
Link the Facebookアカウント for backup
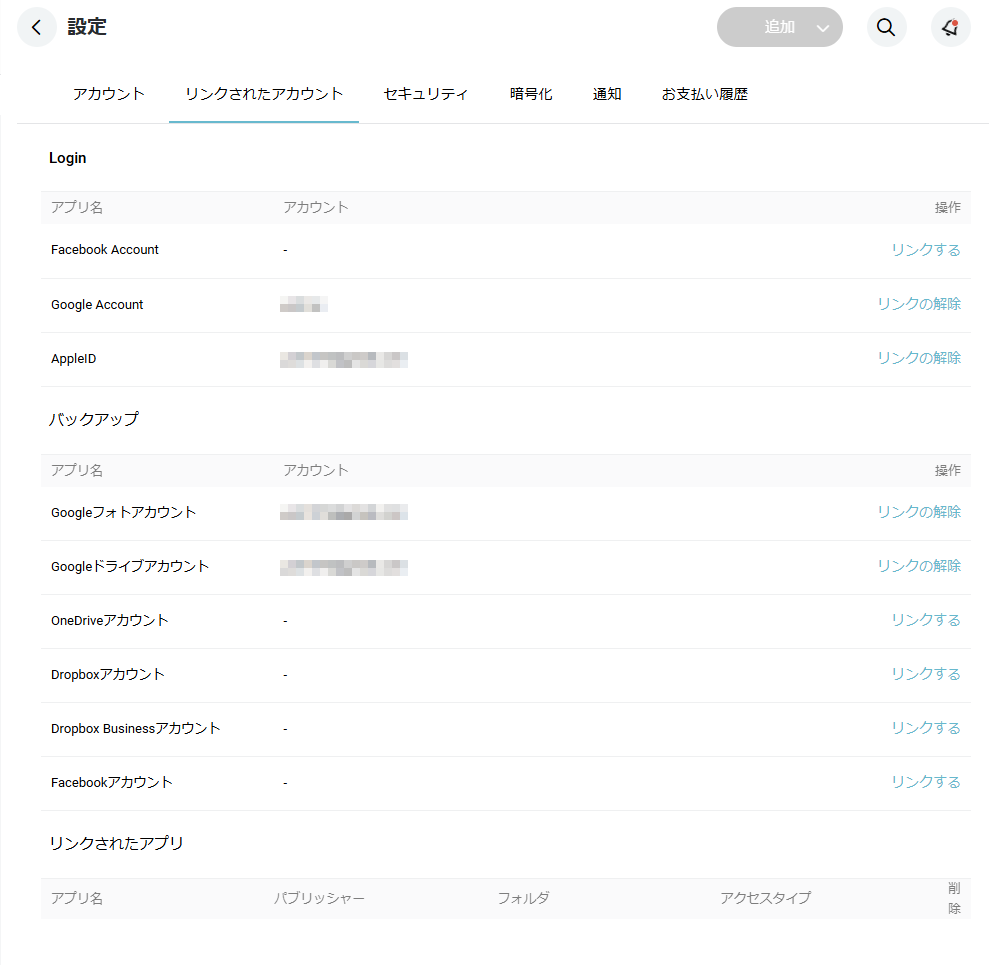tap(925, 782)
